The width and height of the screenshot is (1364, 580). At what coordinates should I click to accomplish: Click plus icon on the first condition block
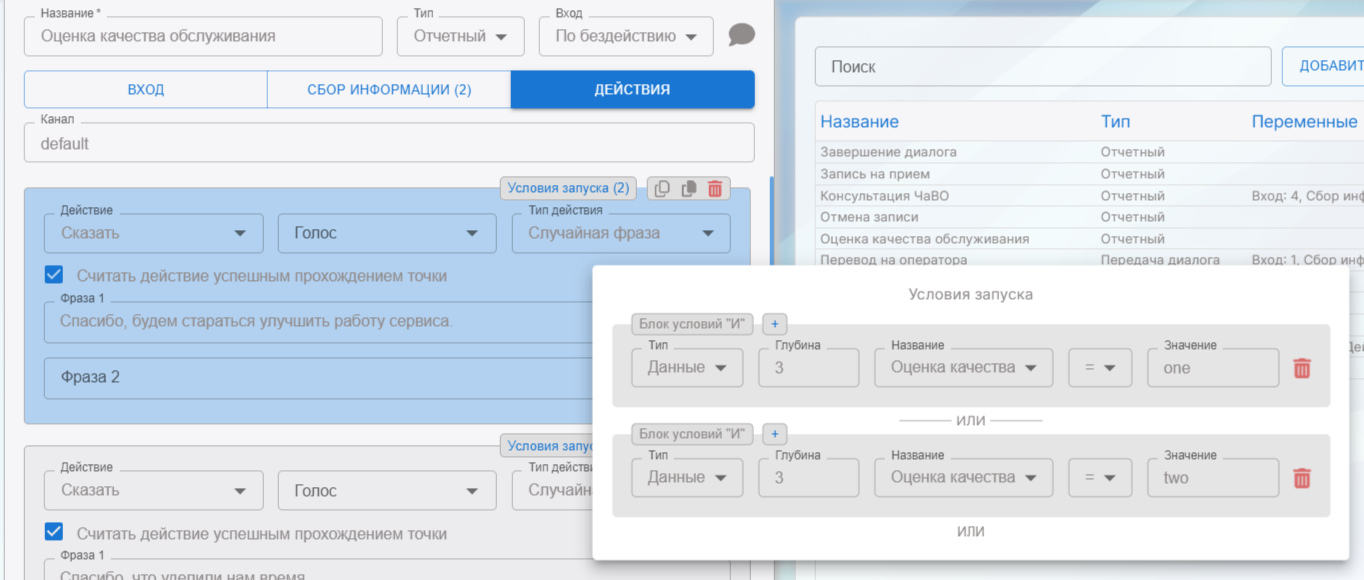(x=775, y=324)
